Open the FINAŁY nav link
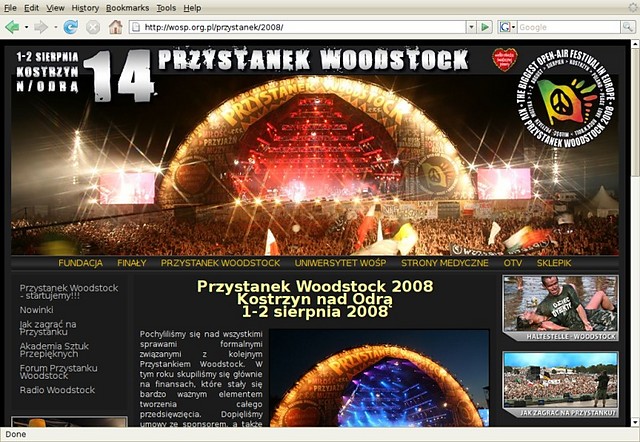 [131, 263]
